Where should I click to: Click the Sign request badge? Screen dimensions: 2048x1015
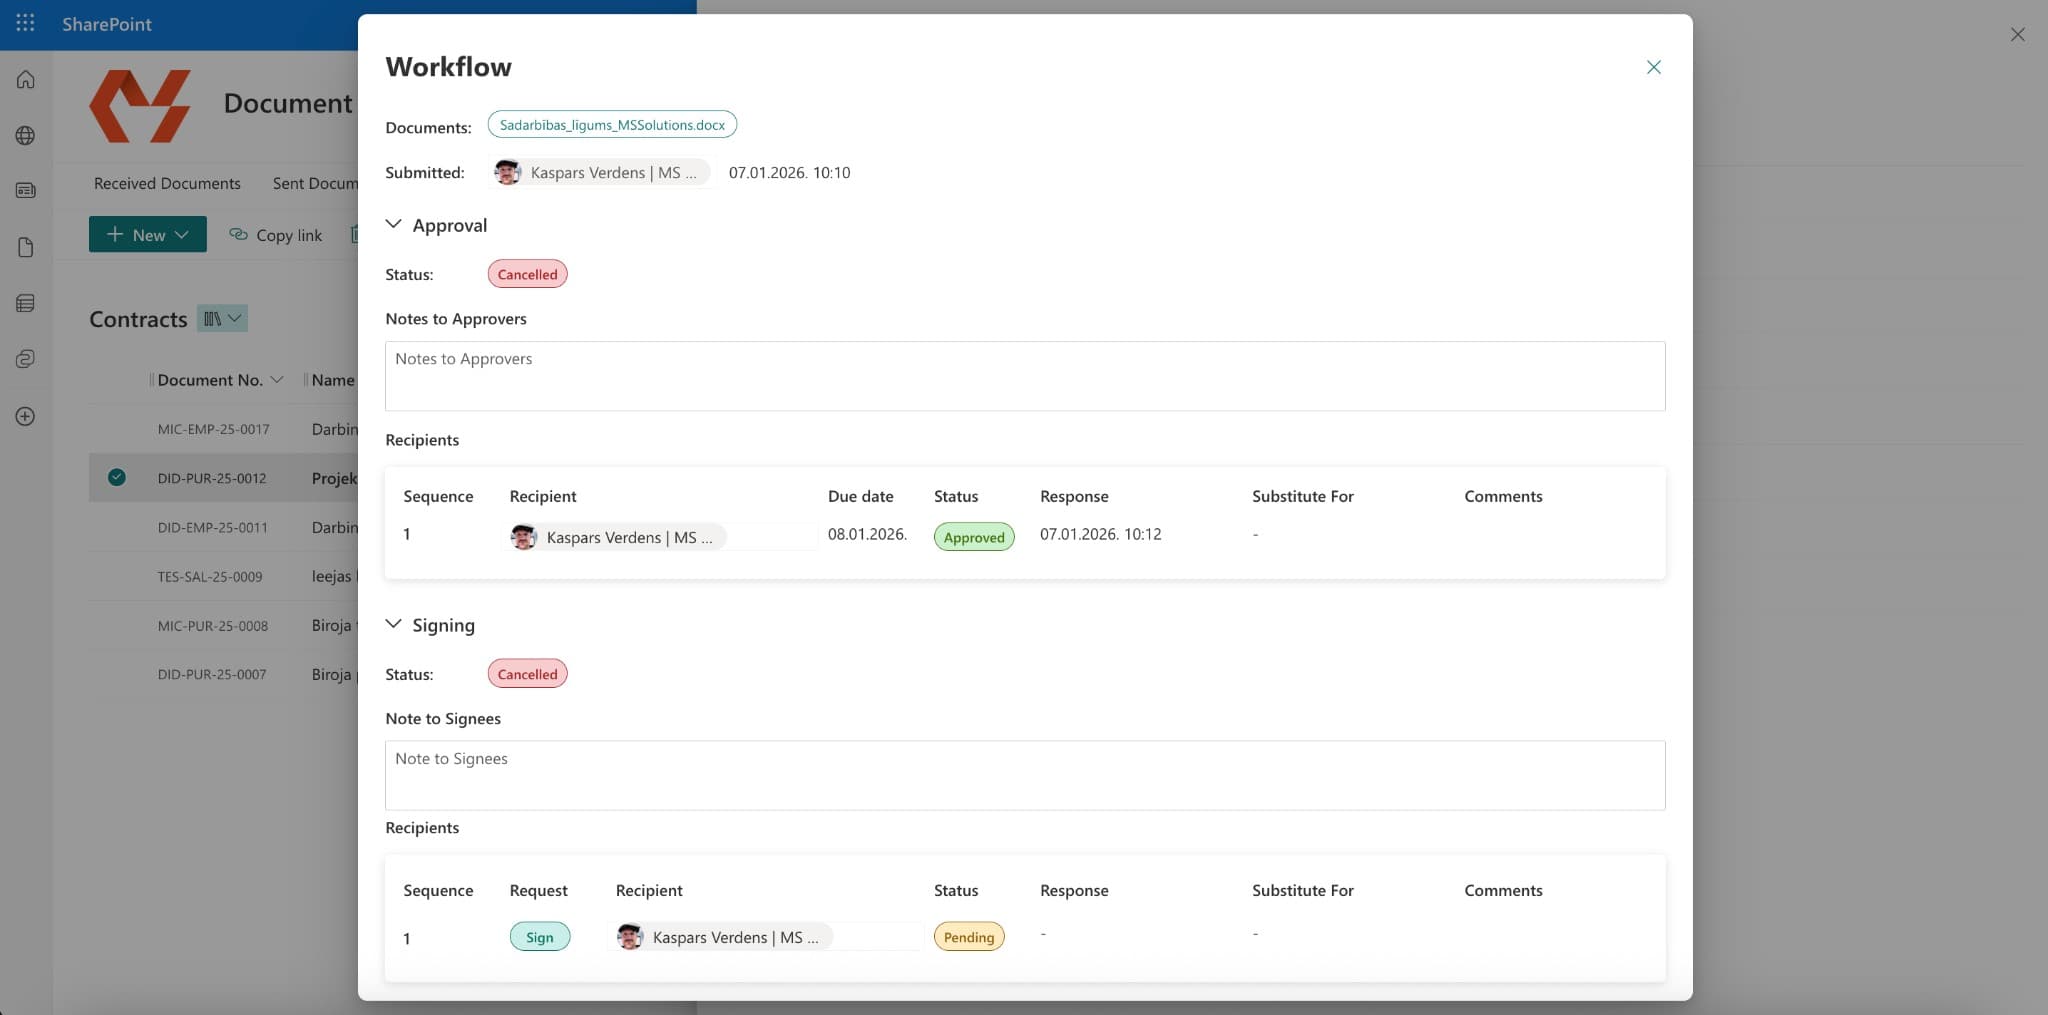[x=539, y=937]
